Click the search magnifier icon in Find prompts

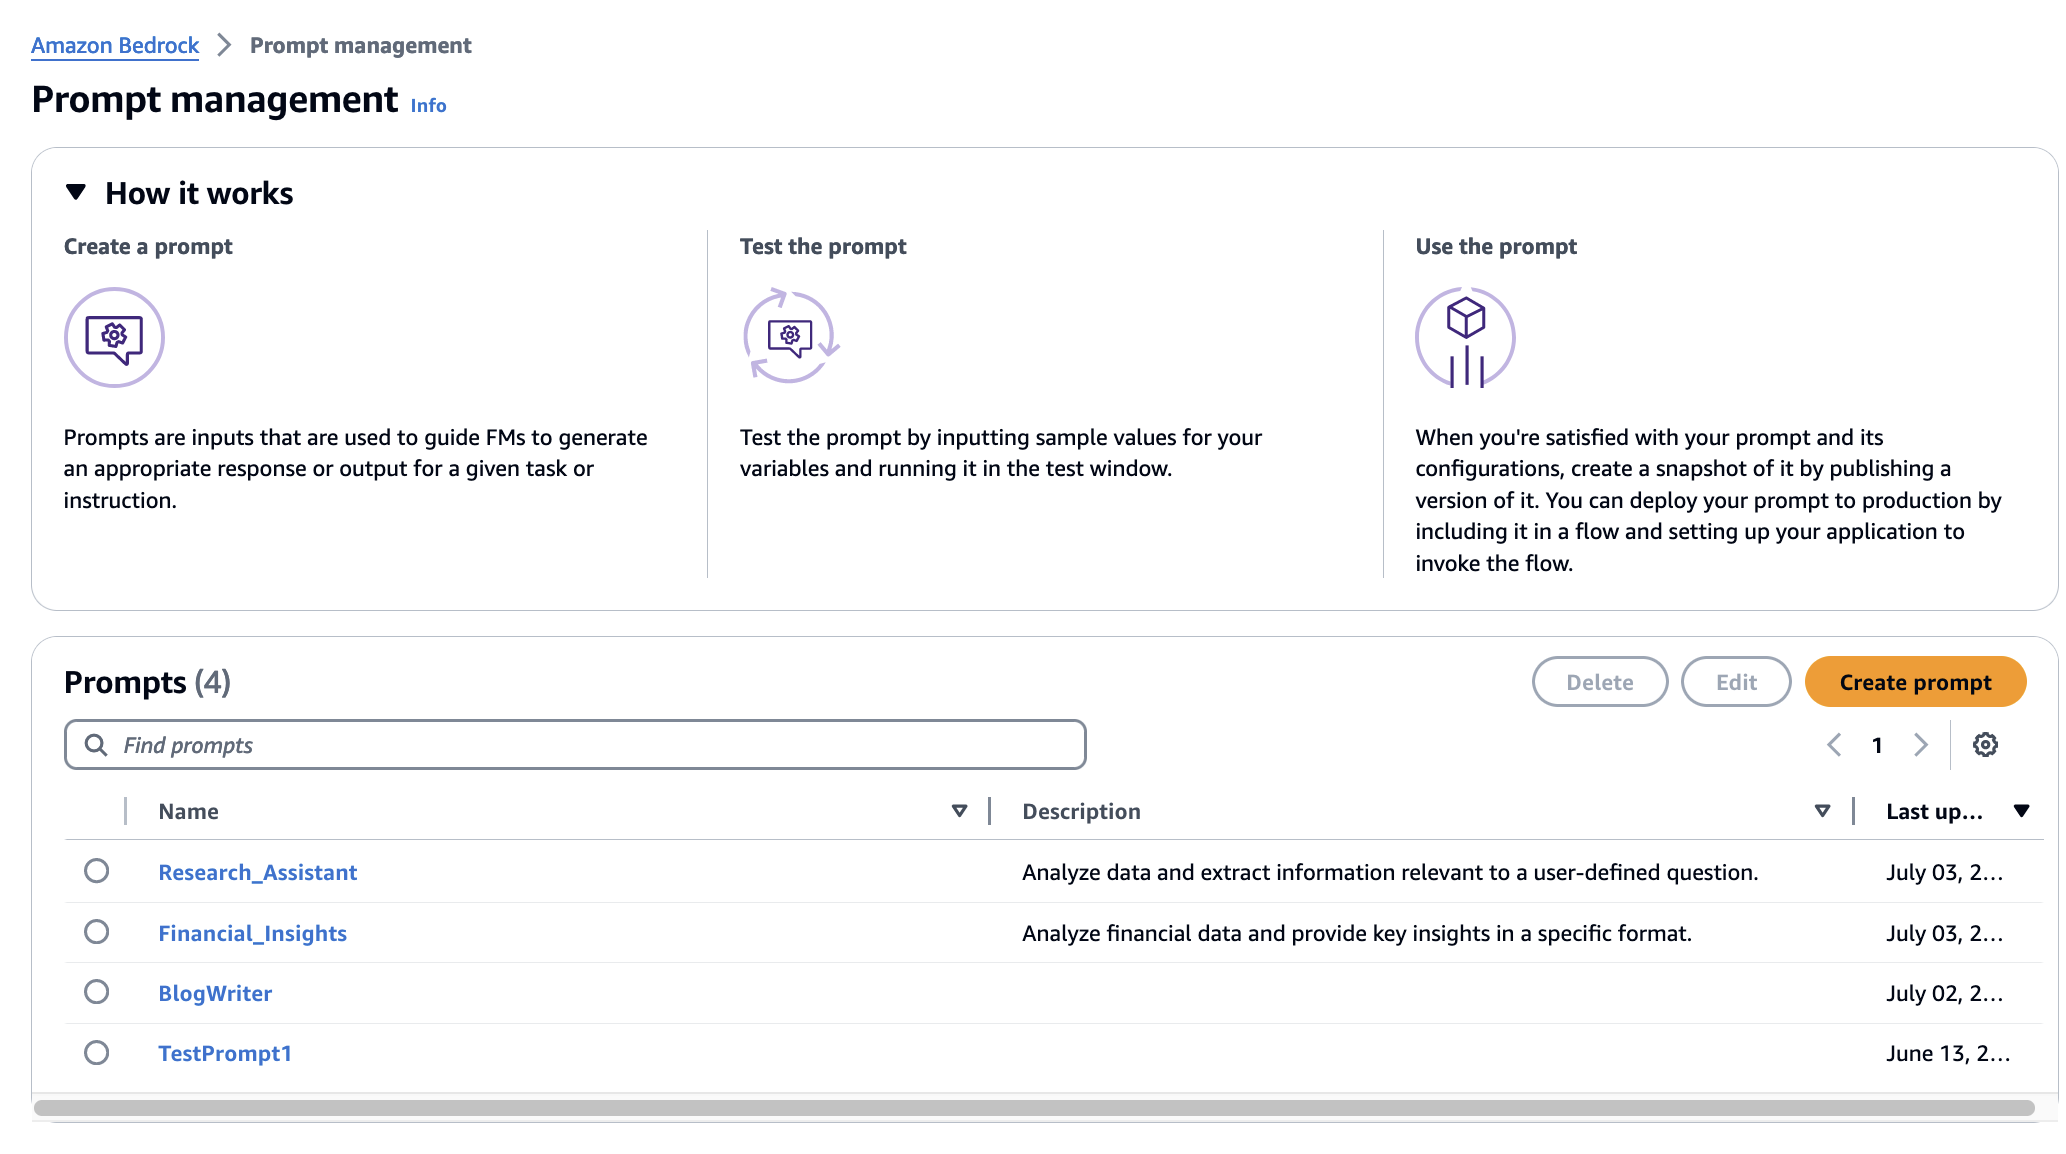click(96, 745)
